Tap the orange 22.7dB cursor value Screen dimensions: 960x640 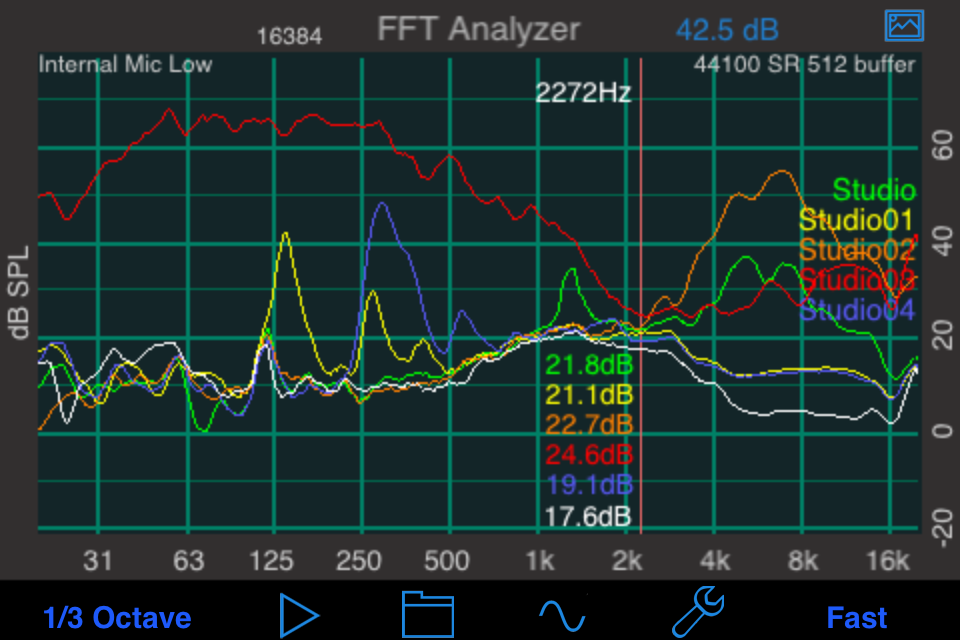click(x=588, y=425)
